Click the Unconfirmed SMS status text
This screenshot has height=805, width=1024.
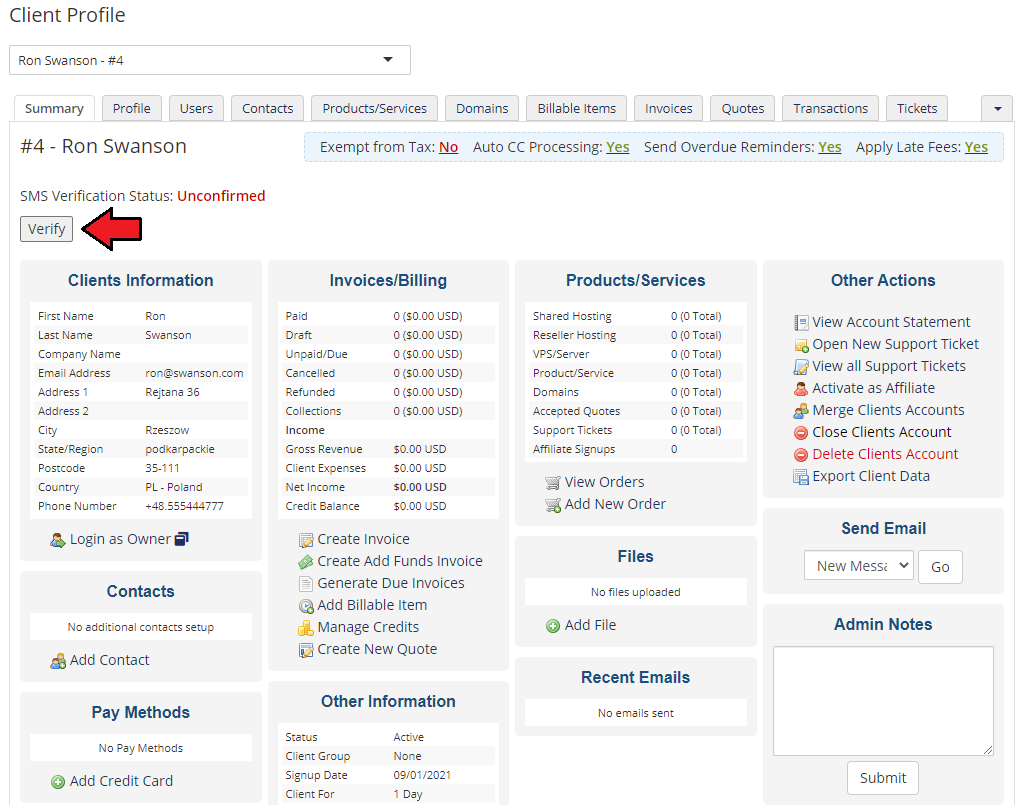[221, 196]
